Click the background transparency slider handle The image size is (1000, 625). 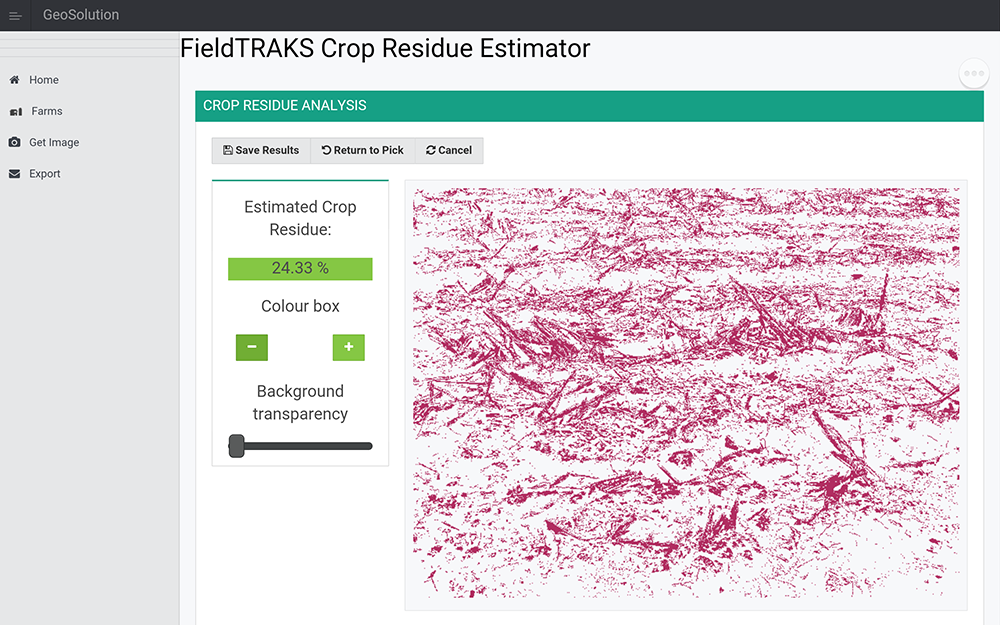coord(237,446)
